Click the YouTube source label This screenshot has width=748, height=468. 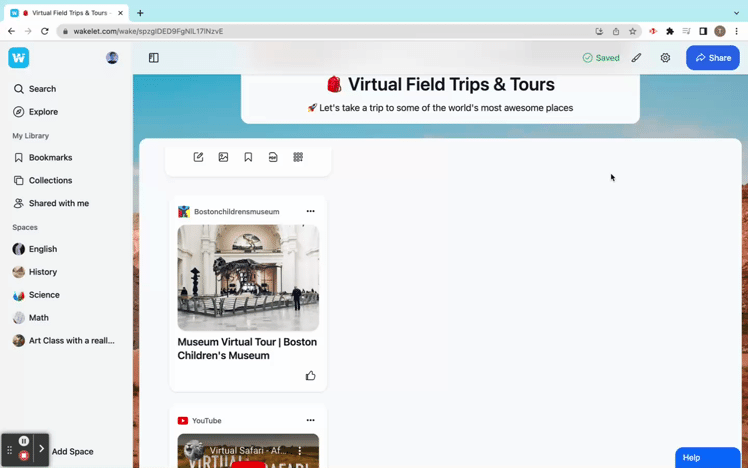click(x=207, y=421)
